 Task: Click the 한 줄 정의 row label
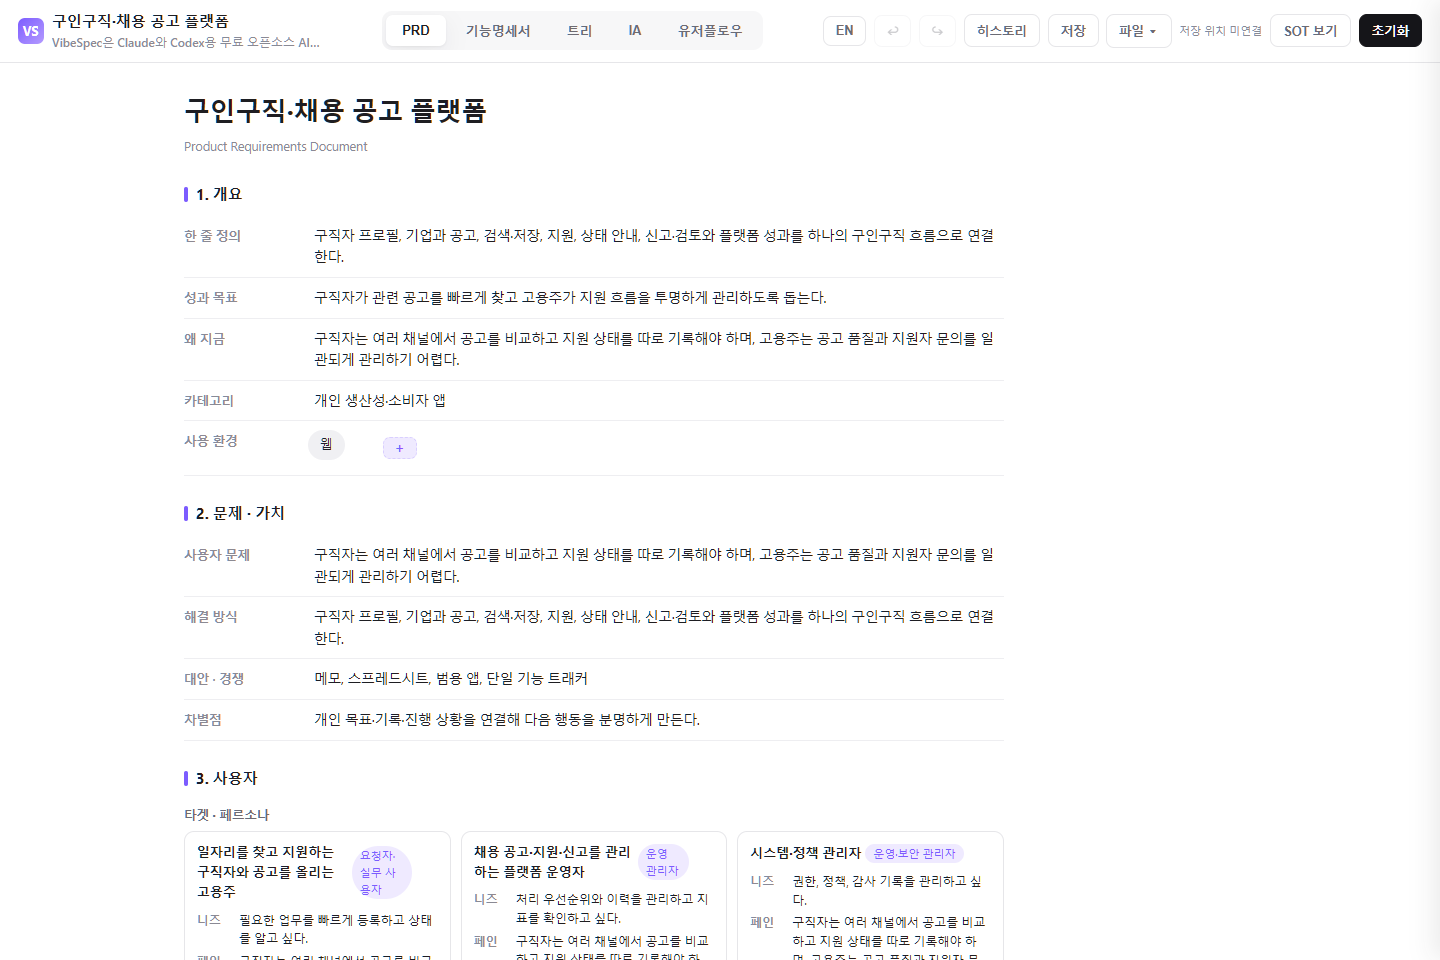pyautogui.click(x=212, y=236)
